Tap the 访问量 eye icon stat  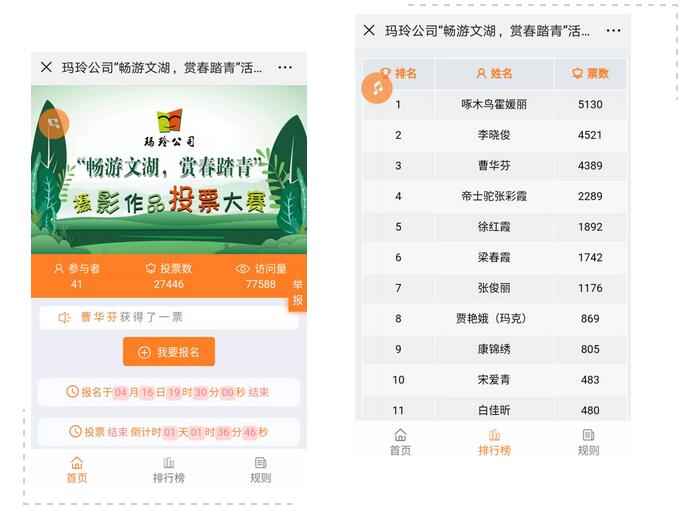click(260, 276)
